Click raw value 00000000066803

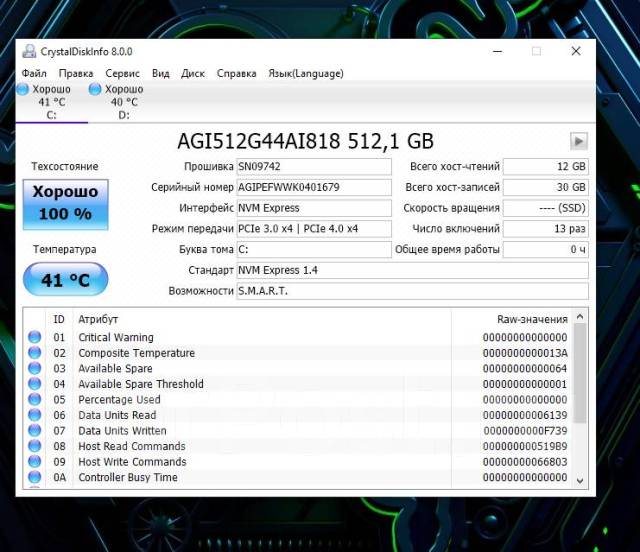coord(525,461)
